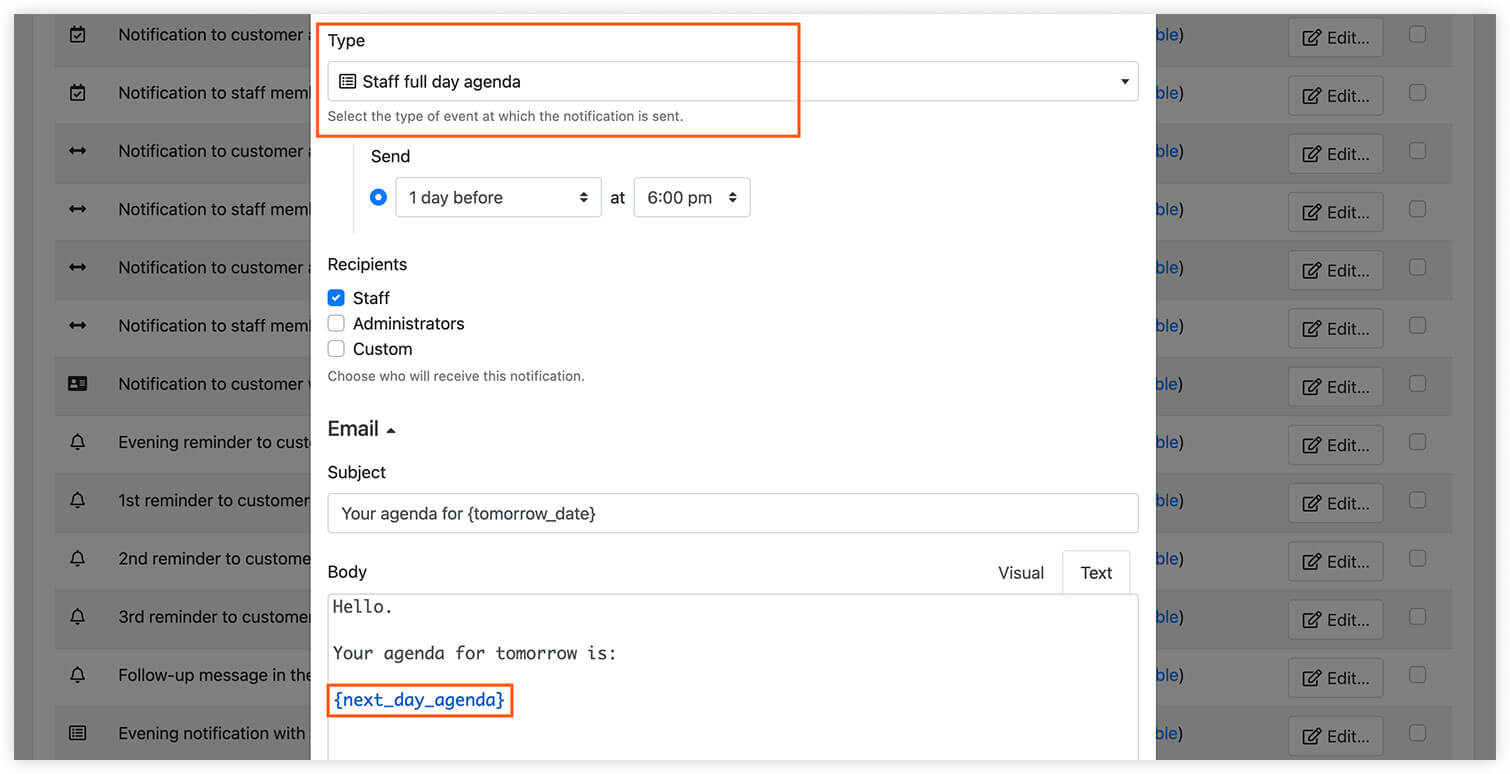Click calendar-check icon in first notification row
1510x774 pixels.
coord(78,34)
